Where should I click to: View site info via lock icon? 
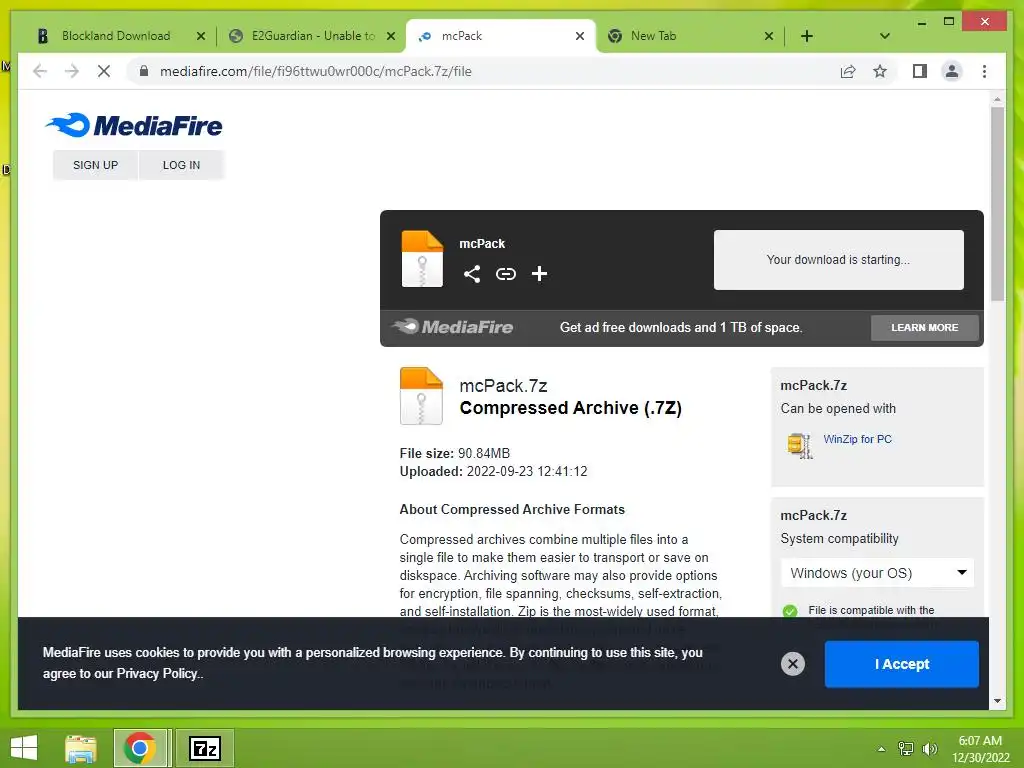(144, 71)
